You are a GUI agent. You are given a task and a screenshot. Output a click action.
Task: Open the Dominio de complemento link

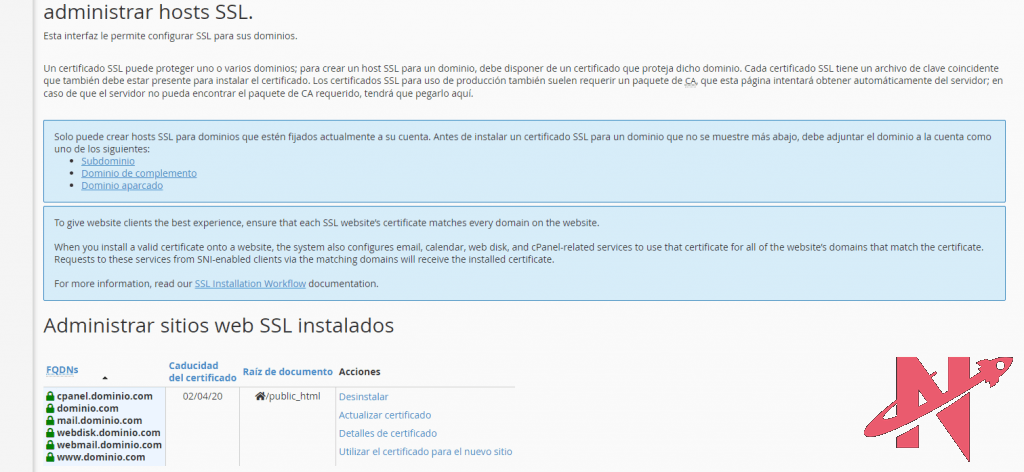[138, 173]
